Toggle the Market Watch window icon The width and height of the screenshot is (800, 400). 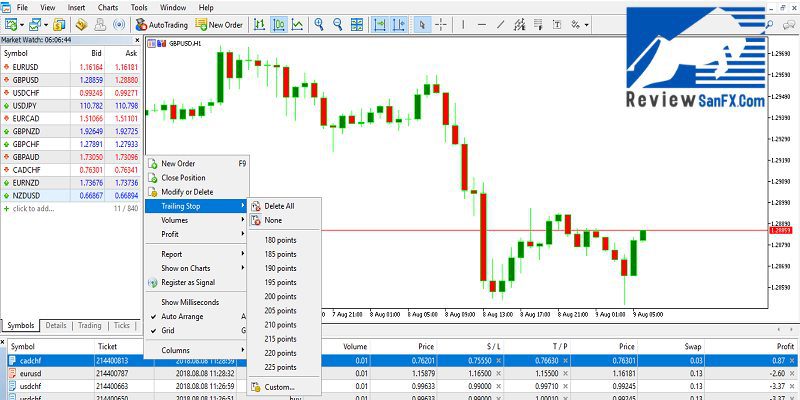point(59,24)
